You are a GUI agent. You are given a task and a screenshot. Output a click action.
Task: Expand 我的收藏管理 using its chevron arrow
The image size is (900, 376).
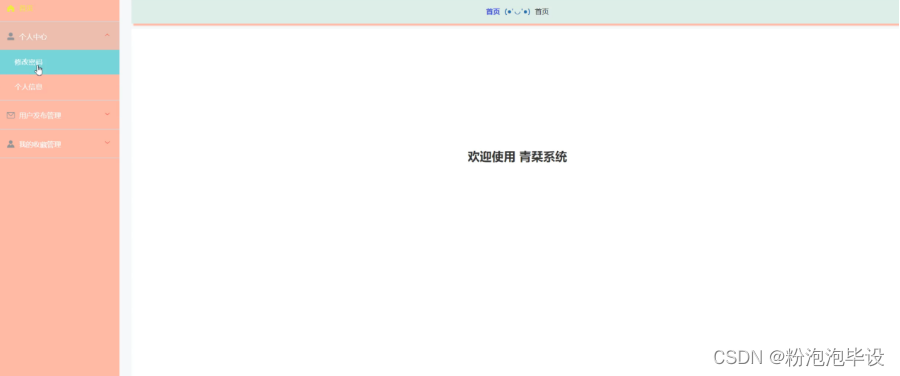click(x=107, y=142)
